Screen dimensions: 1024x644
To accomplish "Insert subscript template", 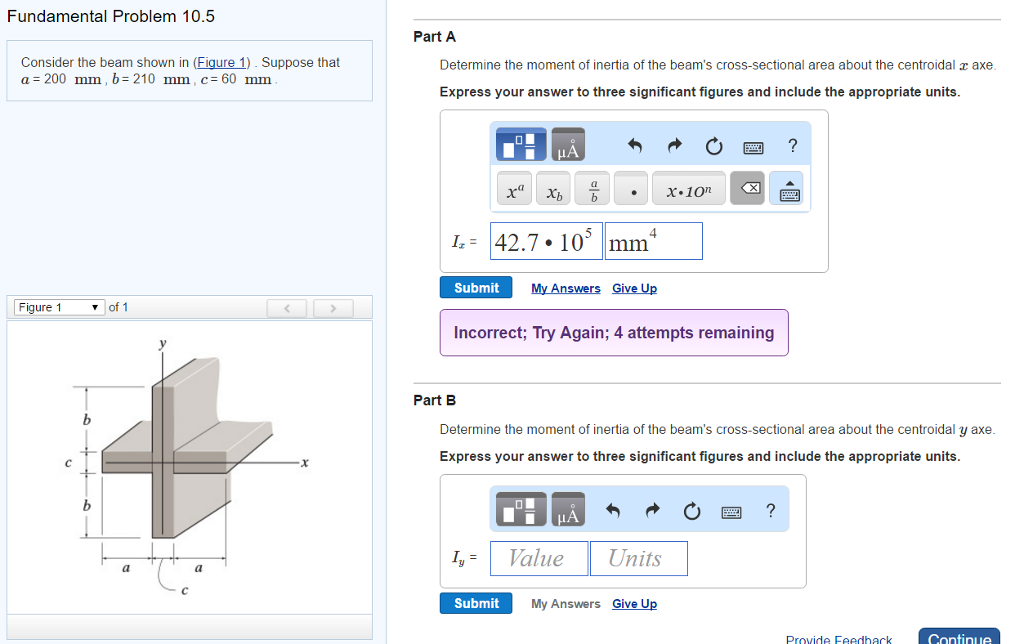I will (x=553, y=189).
